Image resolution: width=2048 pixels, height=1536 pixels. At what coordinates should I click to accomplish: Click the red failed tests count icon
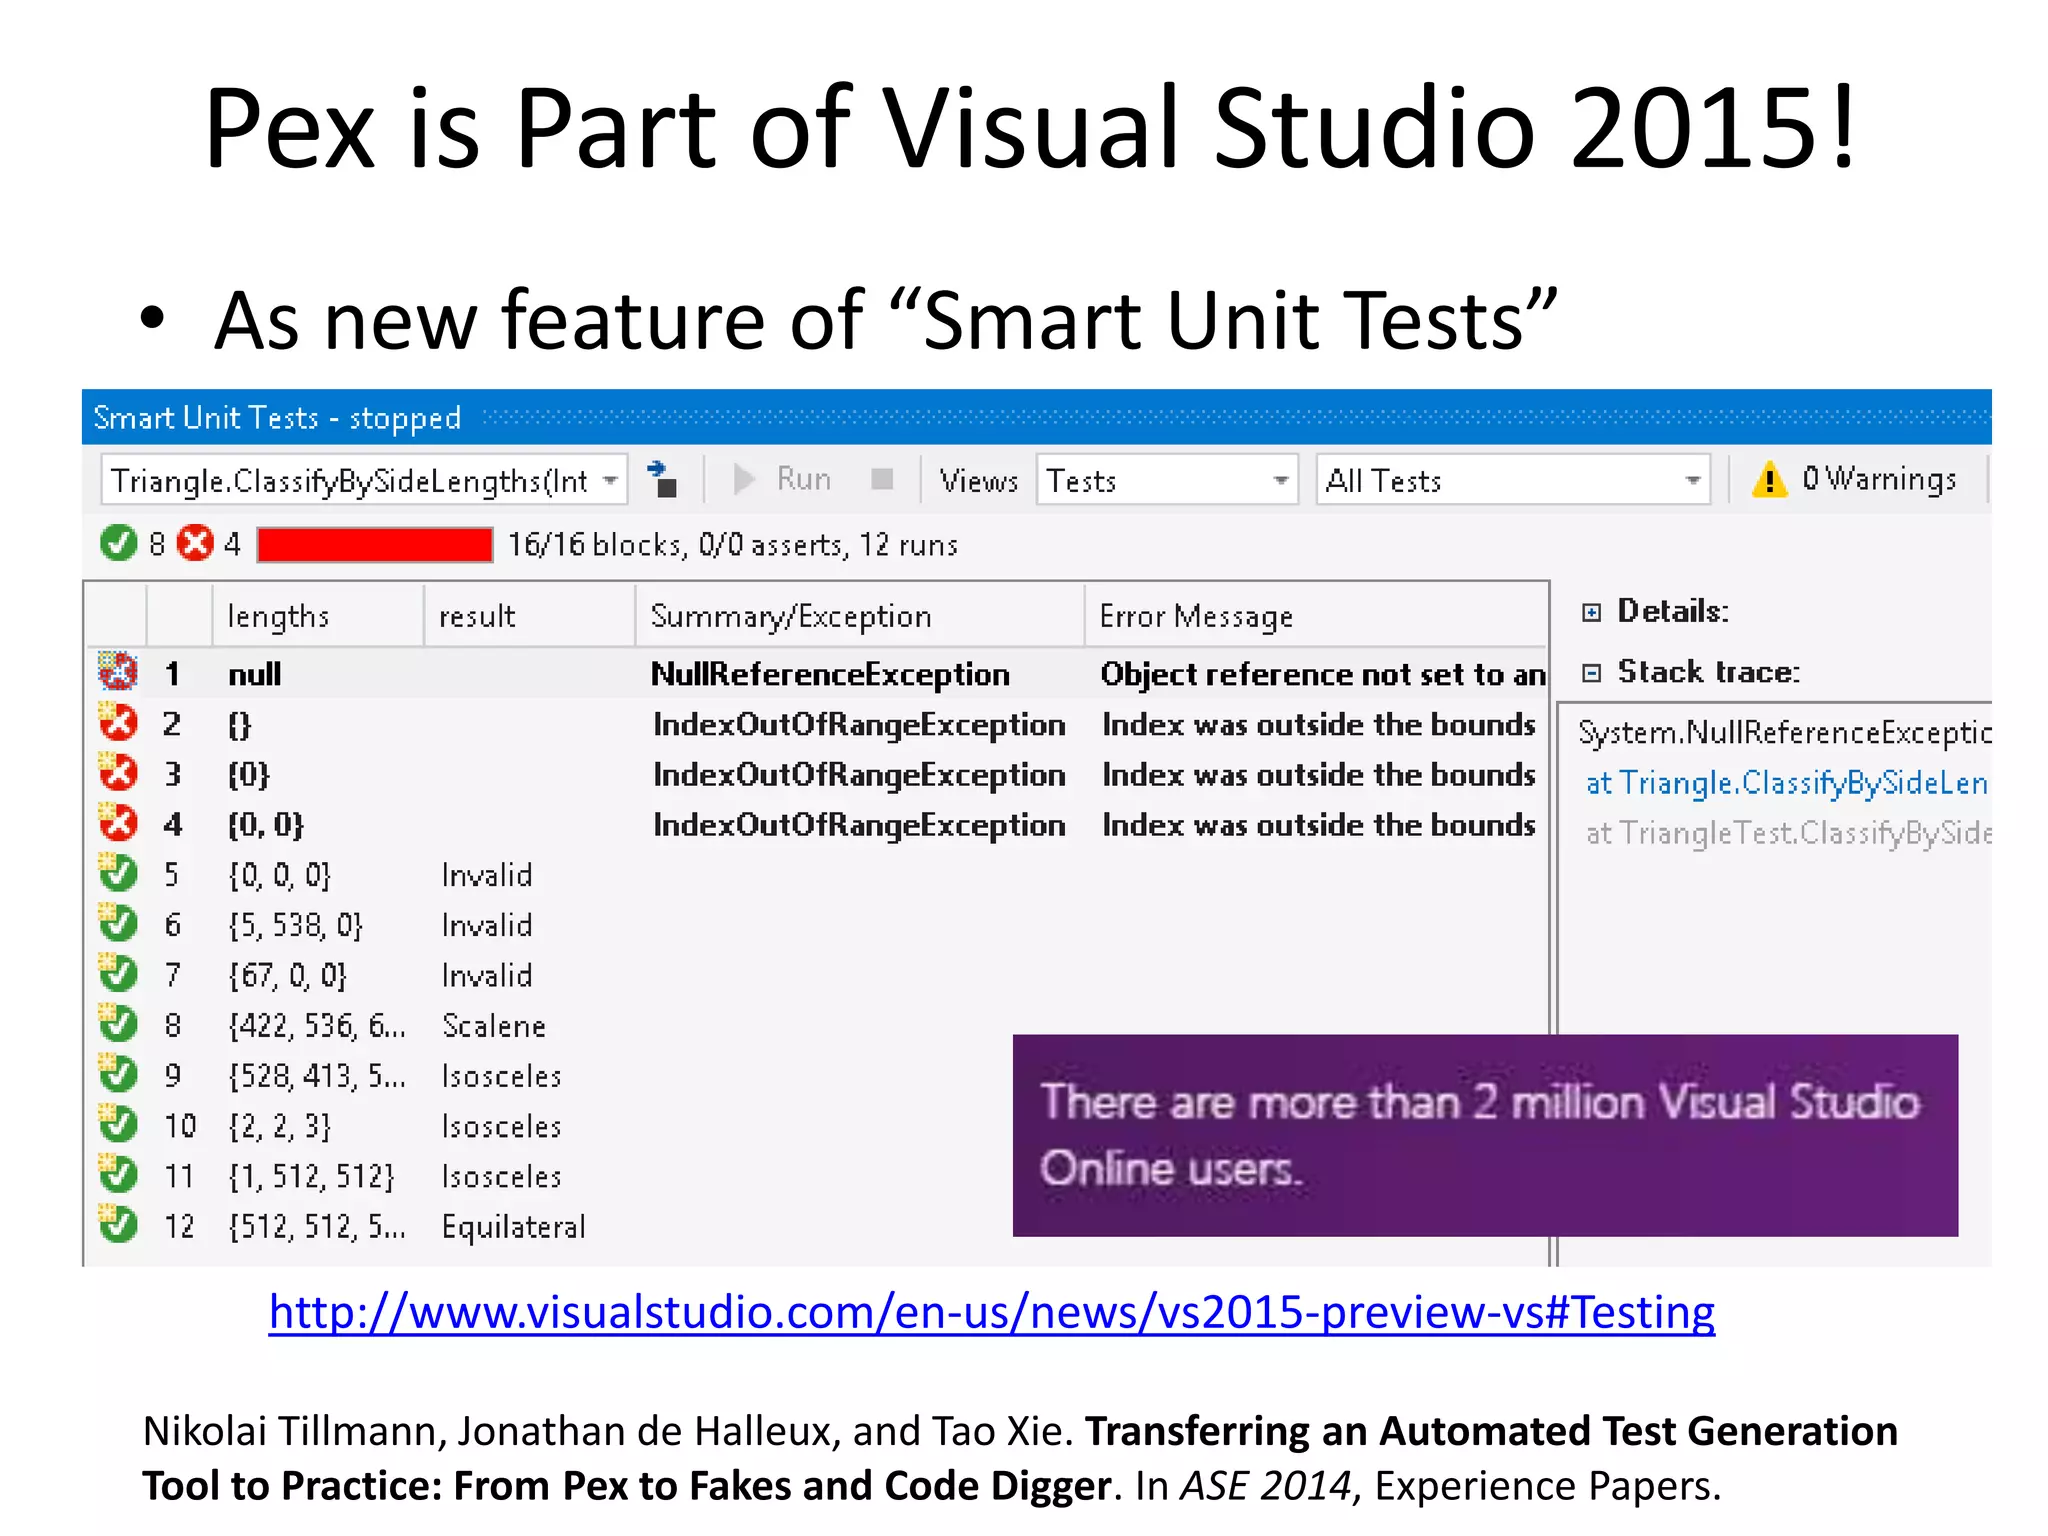point(195,543)
